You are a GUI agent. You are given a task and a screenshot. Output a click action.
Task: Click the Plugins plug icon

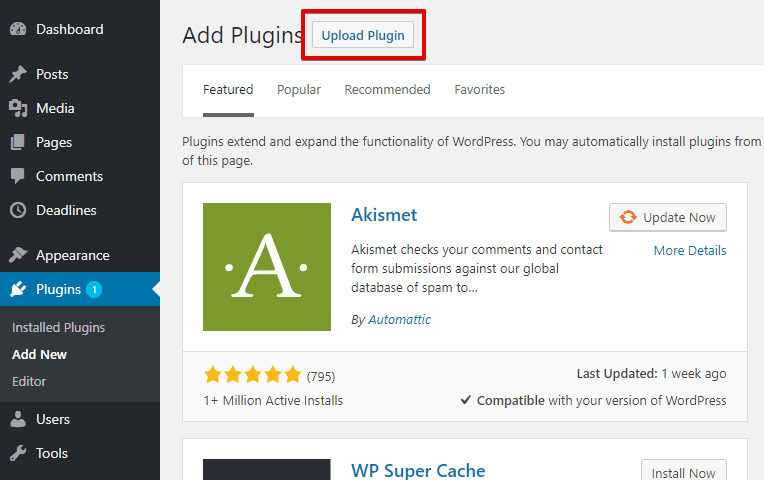pyautogui.click(x=18, y=291)
